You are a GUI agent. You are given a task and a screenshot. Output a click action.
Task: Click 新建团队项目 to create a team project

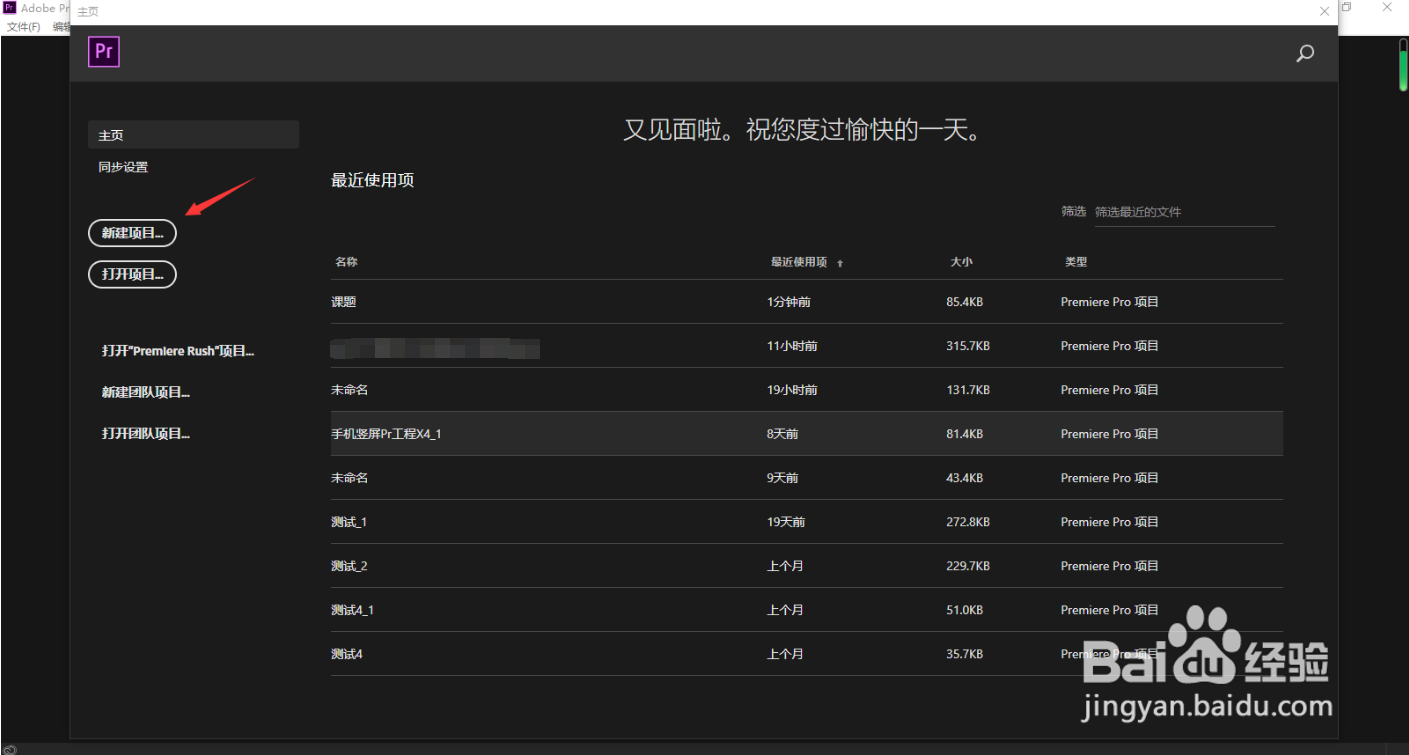[144, 391]
